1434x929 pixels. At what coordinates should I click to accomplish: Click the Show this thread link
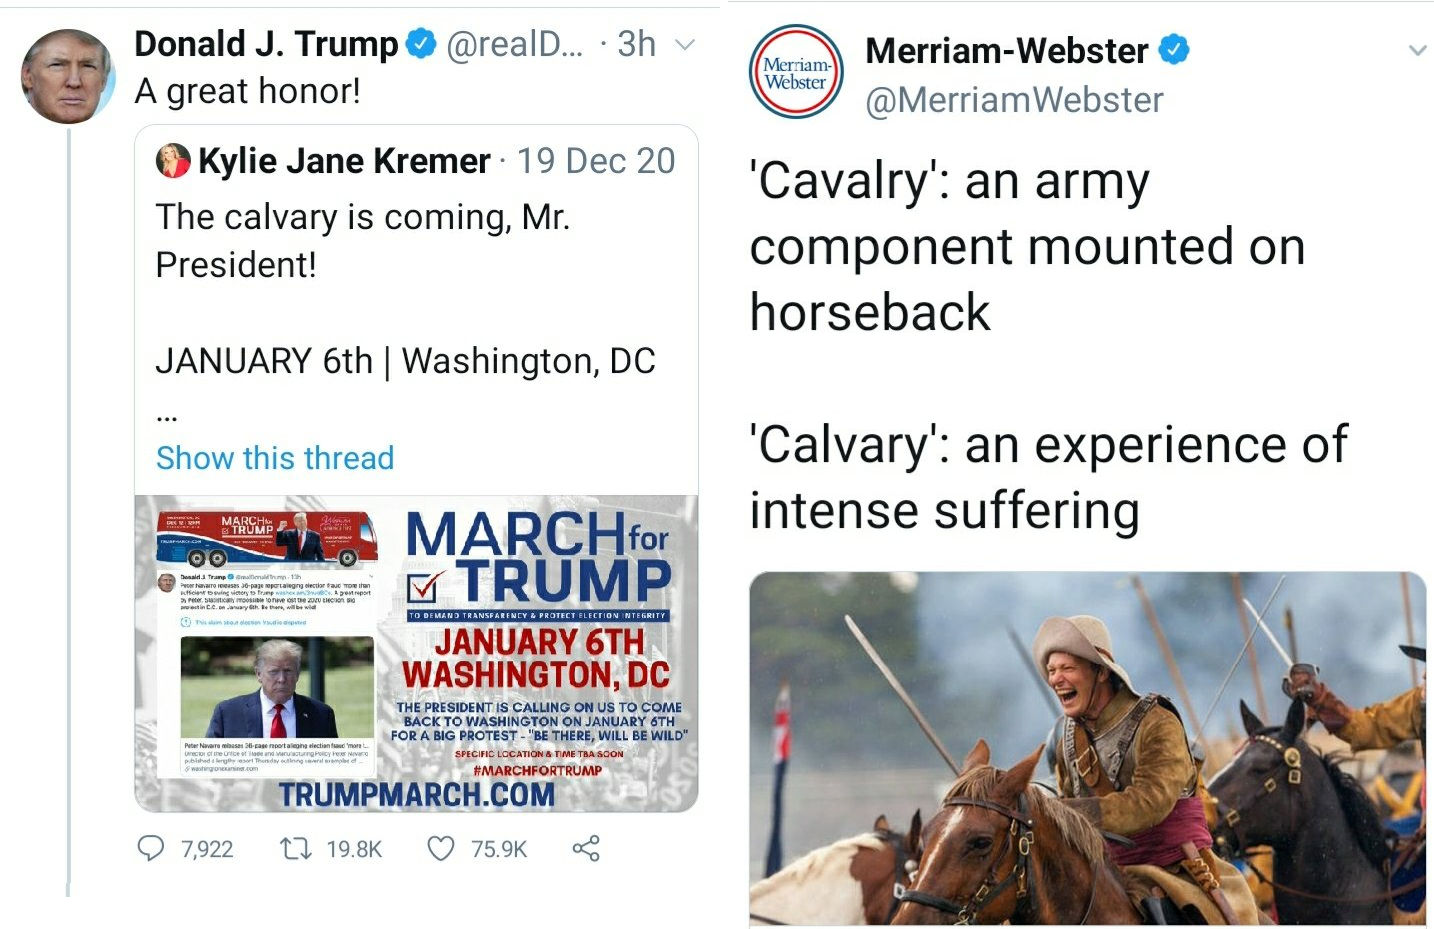coord(275,458)
